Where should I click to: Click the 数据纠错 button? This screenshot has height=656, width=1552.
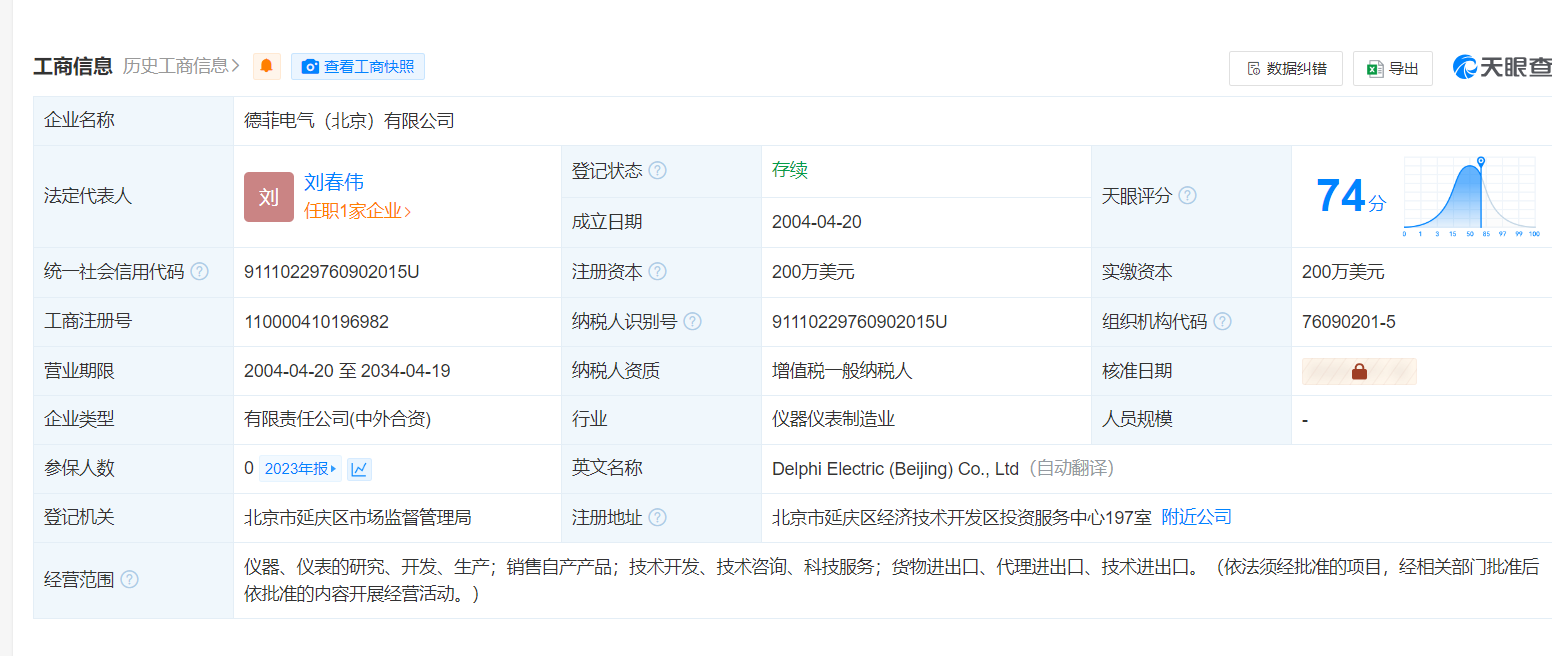pos(1286,68)
